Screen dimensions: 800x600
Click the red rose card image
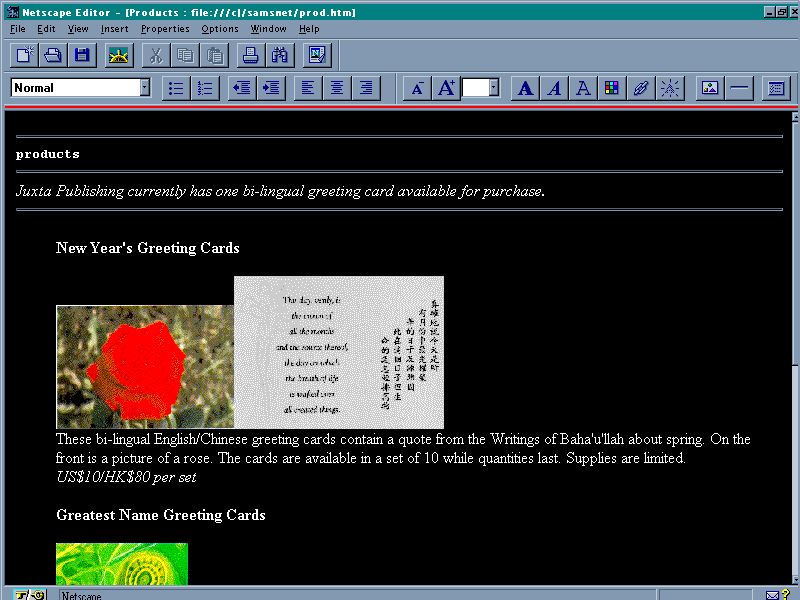145,367
